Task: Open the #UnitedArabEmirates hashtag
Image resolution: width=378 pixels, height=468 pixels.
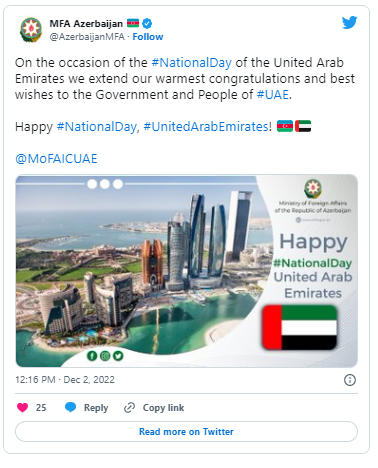Action: (x=206, y=127)
